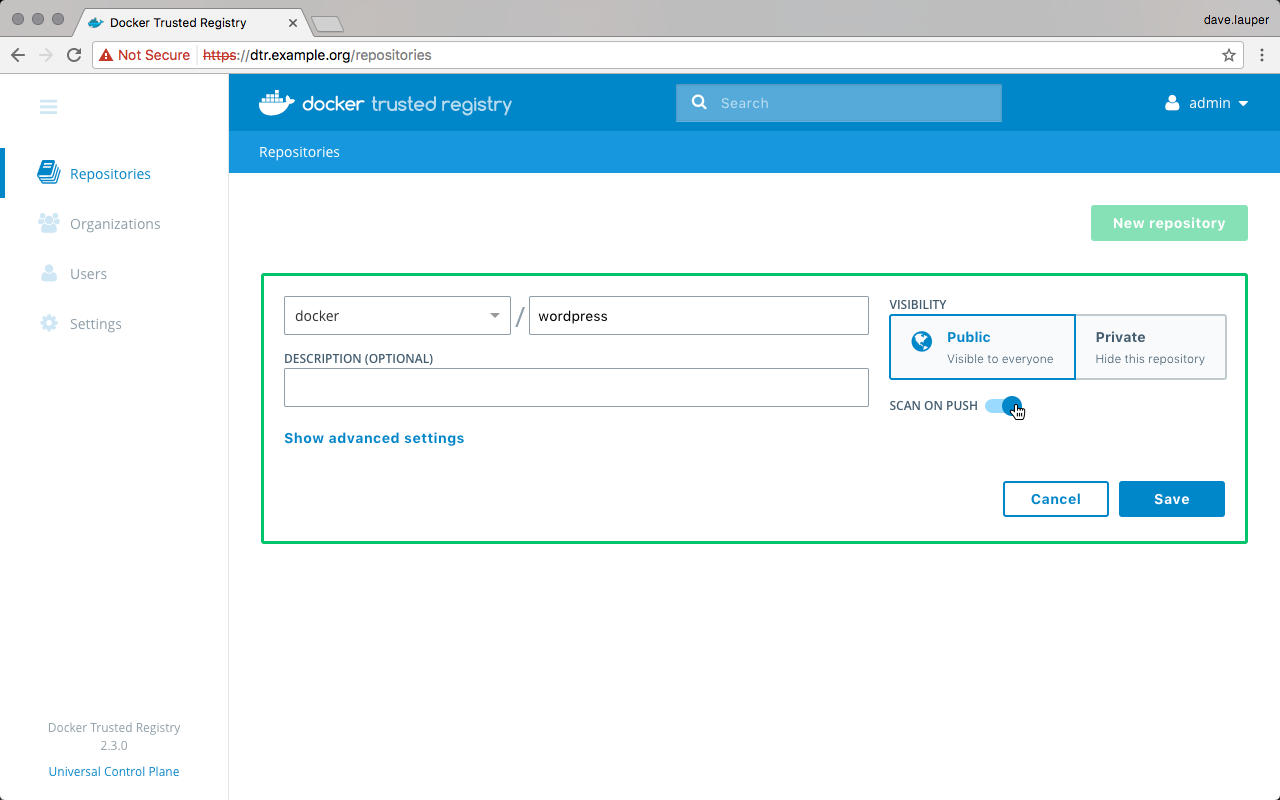Expand Show advanced settings
Image resolution: width=1280 pixels, height=800 pixels.
tap(374, 438)
